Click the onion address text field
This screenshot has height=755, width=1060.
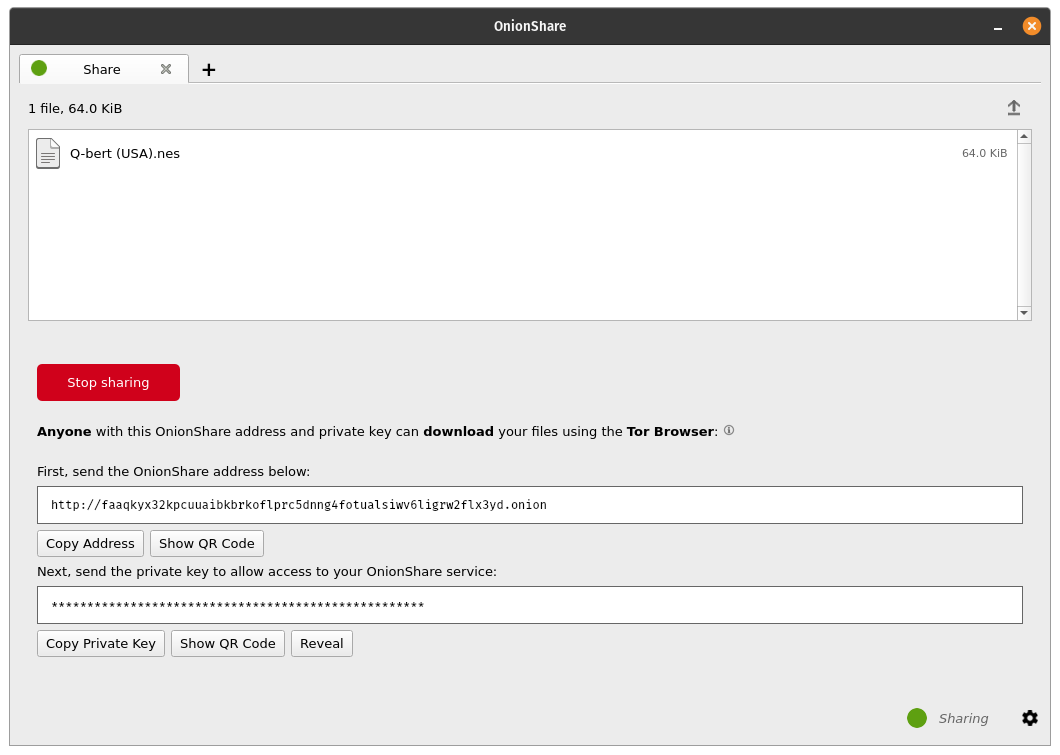(x=529, y=505)
